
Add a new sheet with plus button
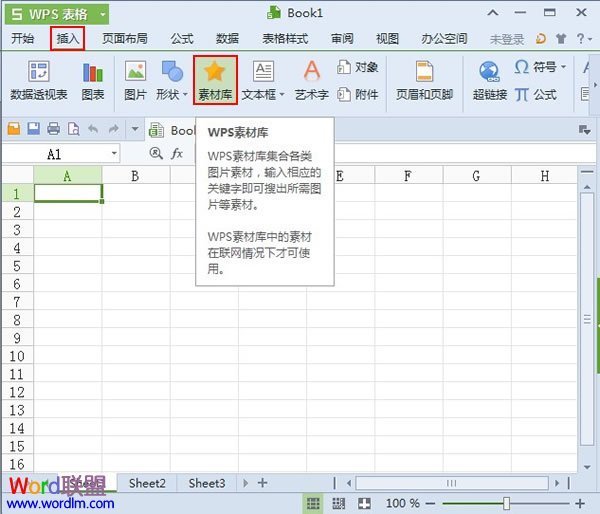[x=262, y=483]
